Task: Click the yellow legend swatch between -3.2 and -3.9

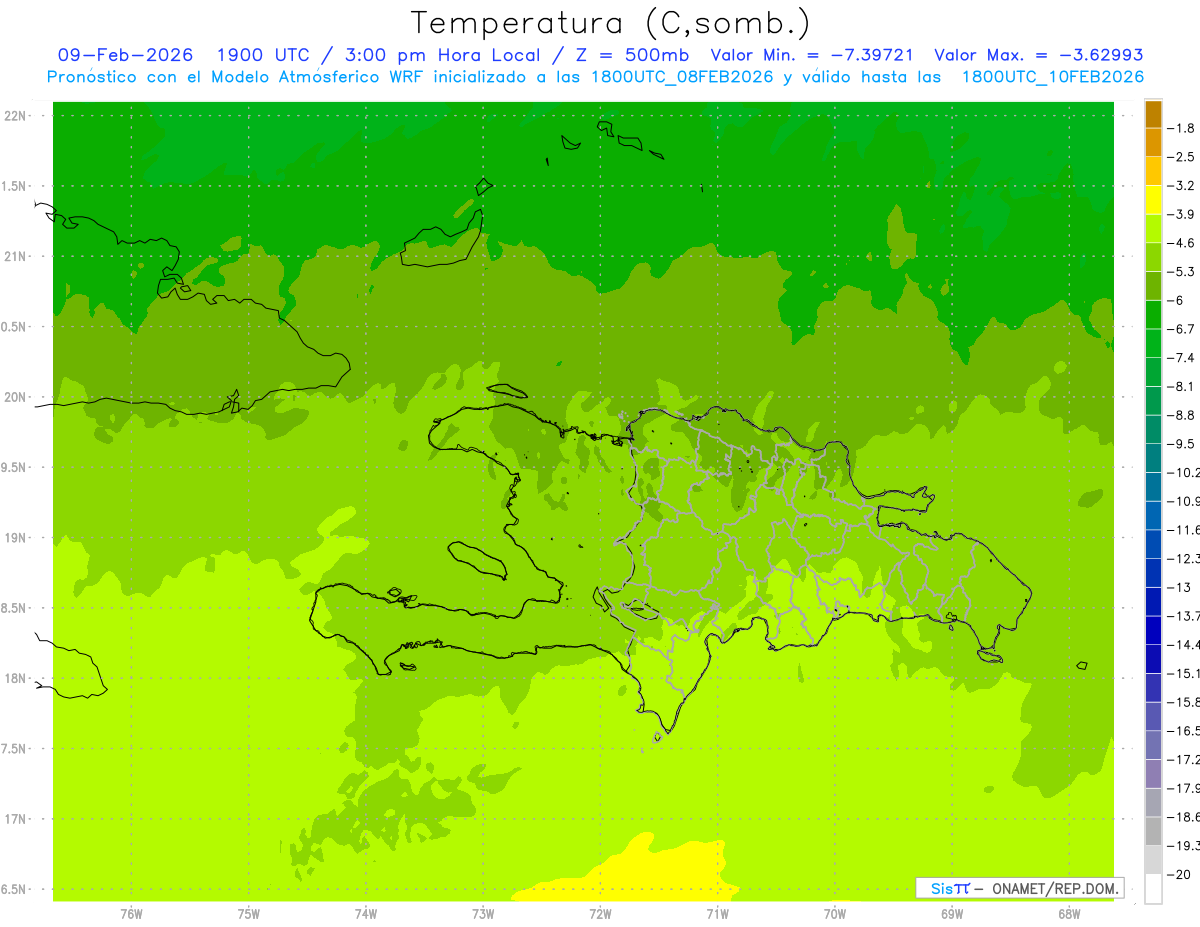Action: point(1153,200)
